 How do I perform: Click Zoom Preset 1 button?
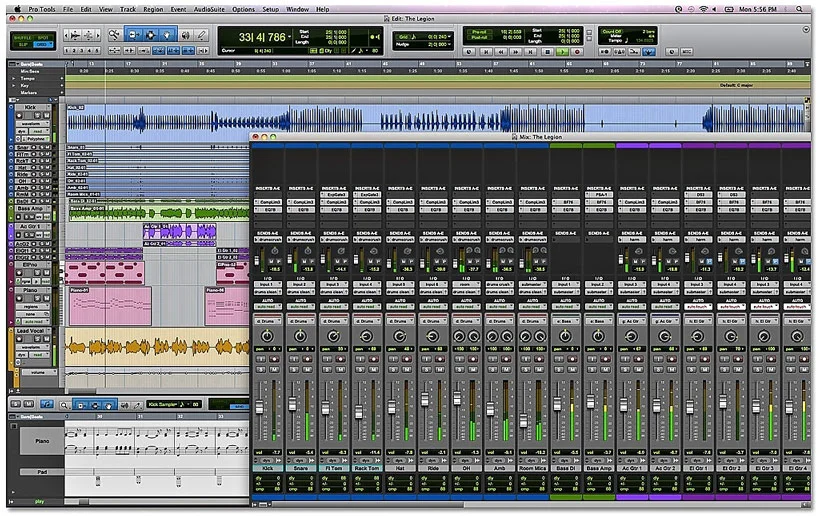coord(67,51)
